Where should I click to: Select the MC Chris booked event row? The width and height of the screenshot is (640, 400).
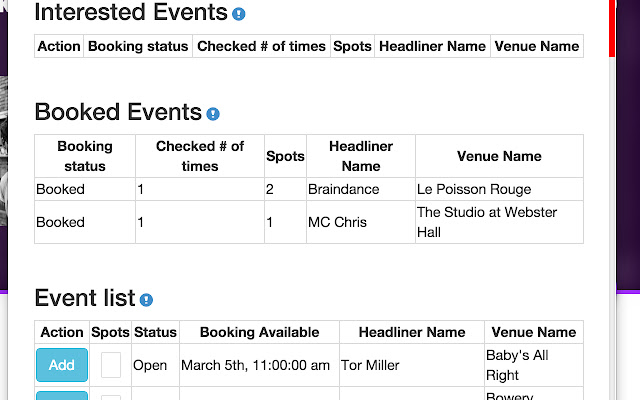(309, 222)
